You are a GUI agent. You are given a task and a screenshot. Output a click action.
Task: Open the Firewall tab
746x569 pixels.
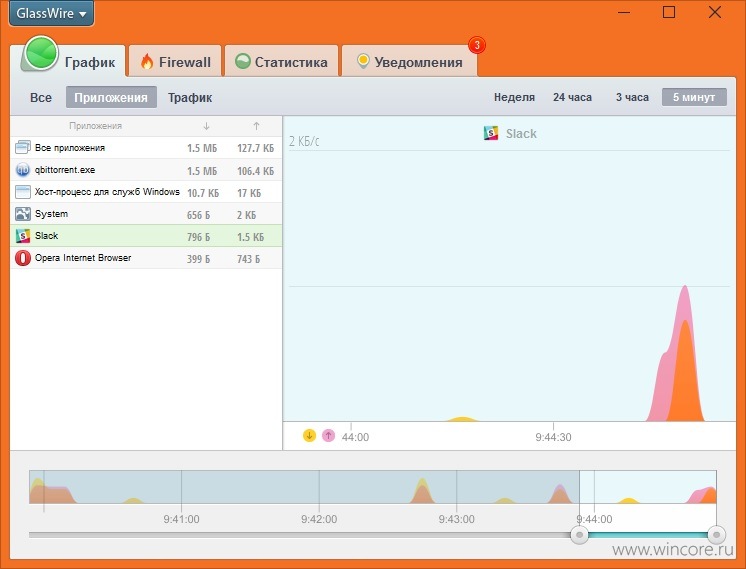tap(175, 61)
